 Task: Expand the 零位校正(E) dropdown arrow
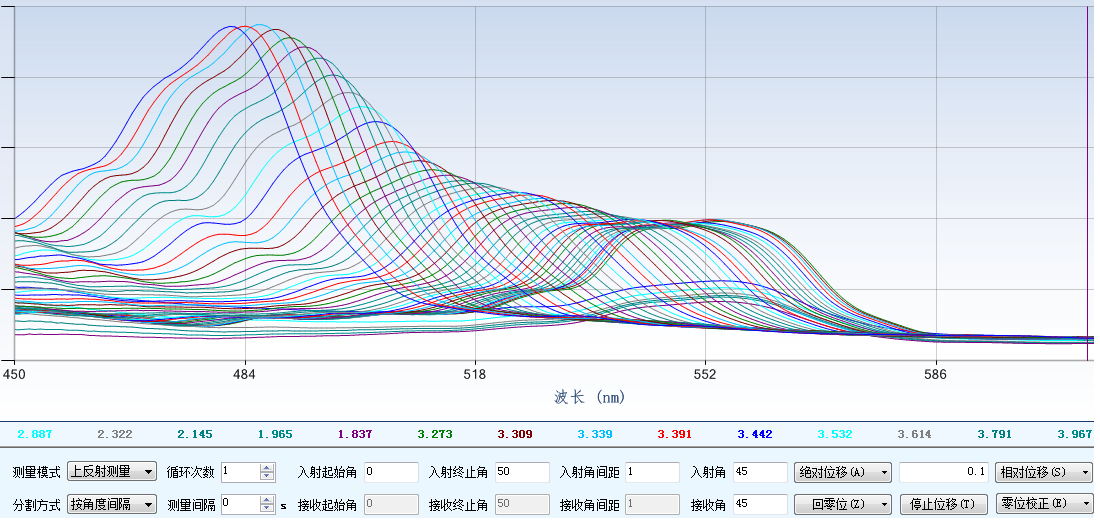coord(1087,504)
